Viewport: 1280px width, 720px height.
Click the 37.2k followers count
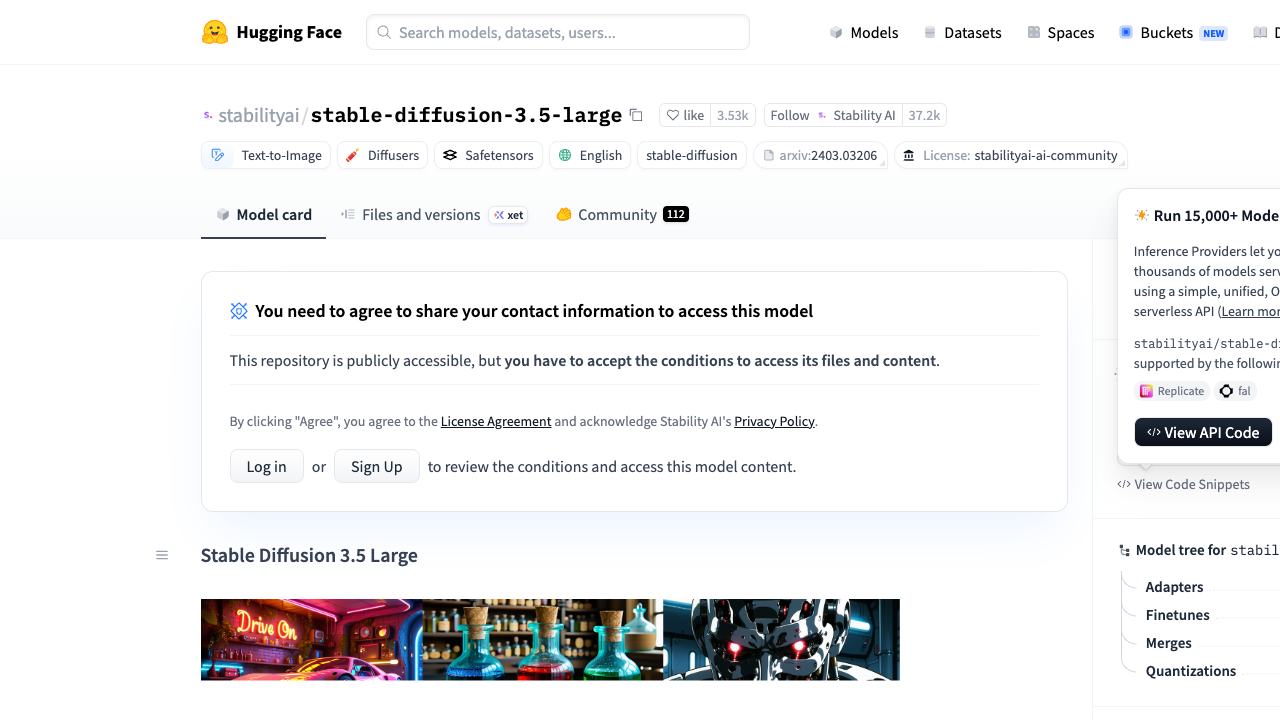(x=924, y=115)
